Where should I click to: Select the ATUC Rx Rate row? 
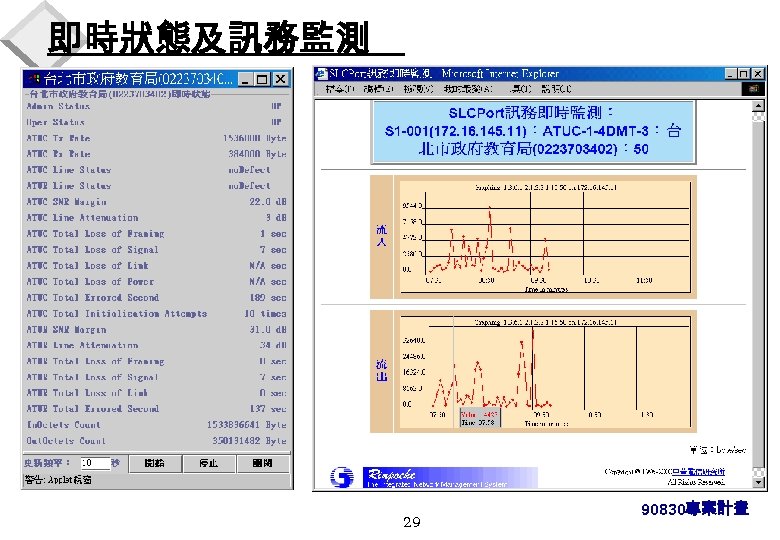(x=156, y=154)
